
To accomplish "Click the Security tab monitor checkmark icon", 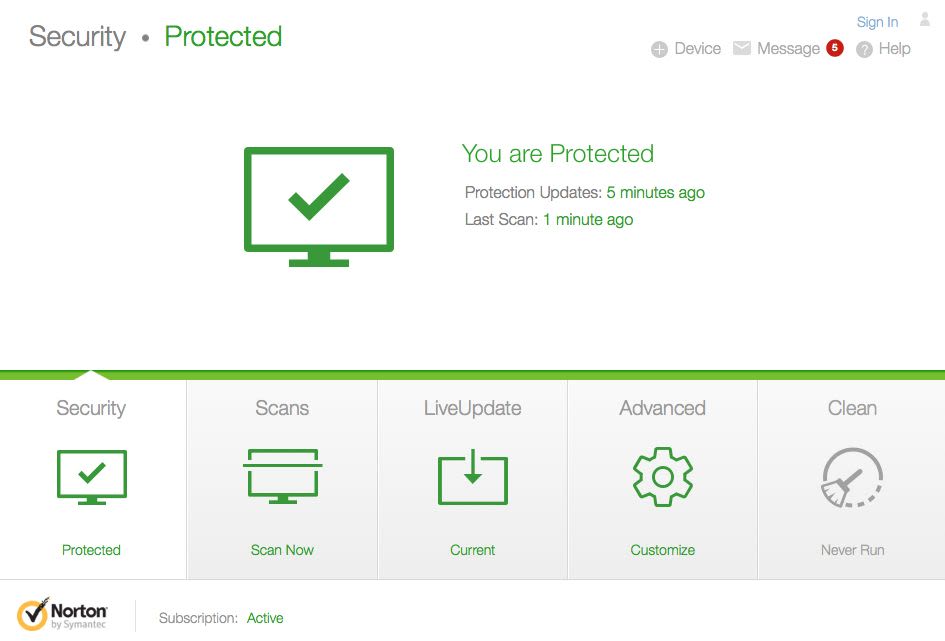I will [91, 477].
